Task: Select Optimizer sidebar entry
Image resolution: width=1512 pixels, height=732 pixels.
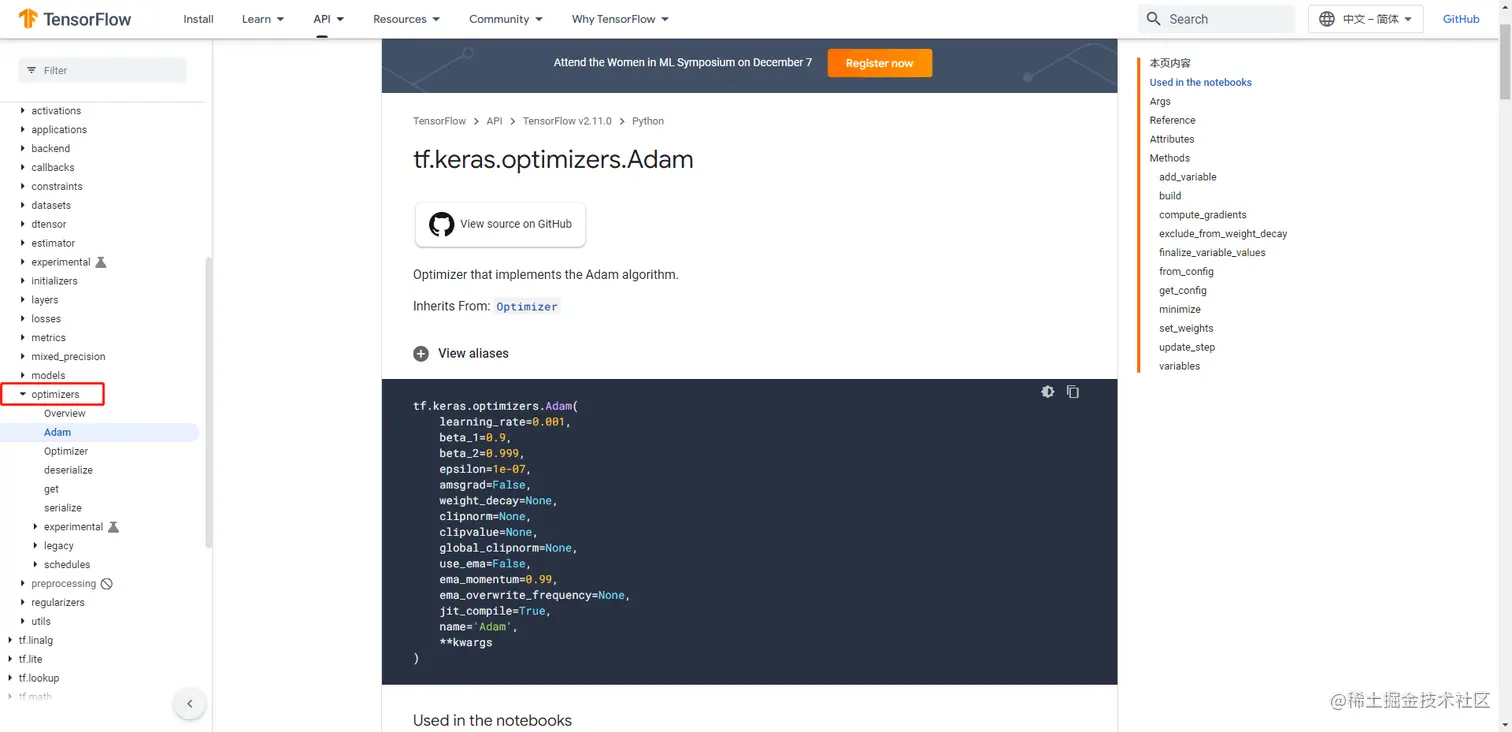Action: tap(66, 452)
